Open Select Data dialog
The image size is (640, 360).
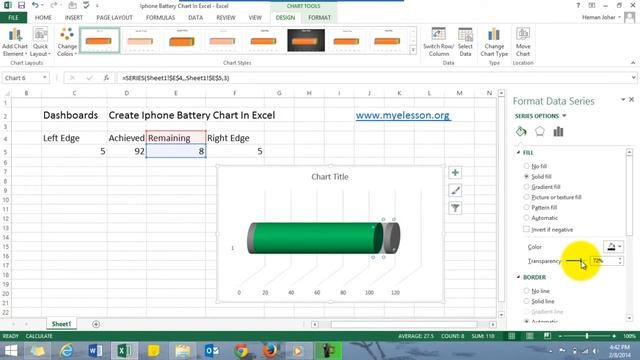click(x=465, y=42)
